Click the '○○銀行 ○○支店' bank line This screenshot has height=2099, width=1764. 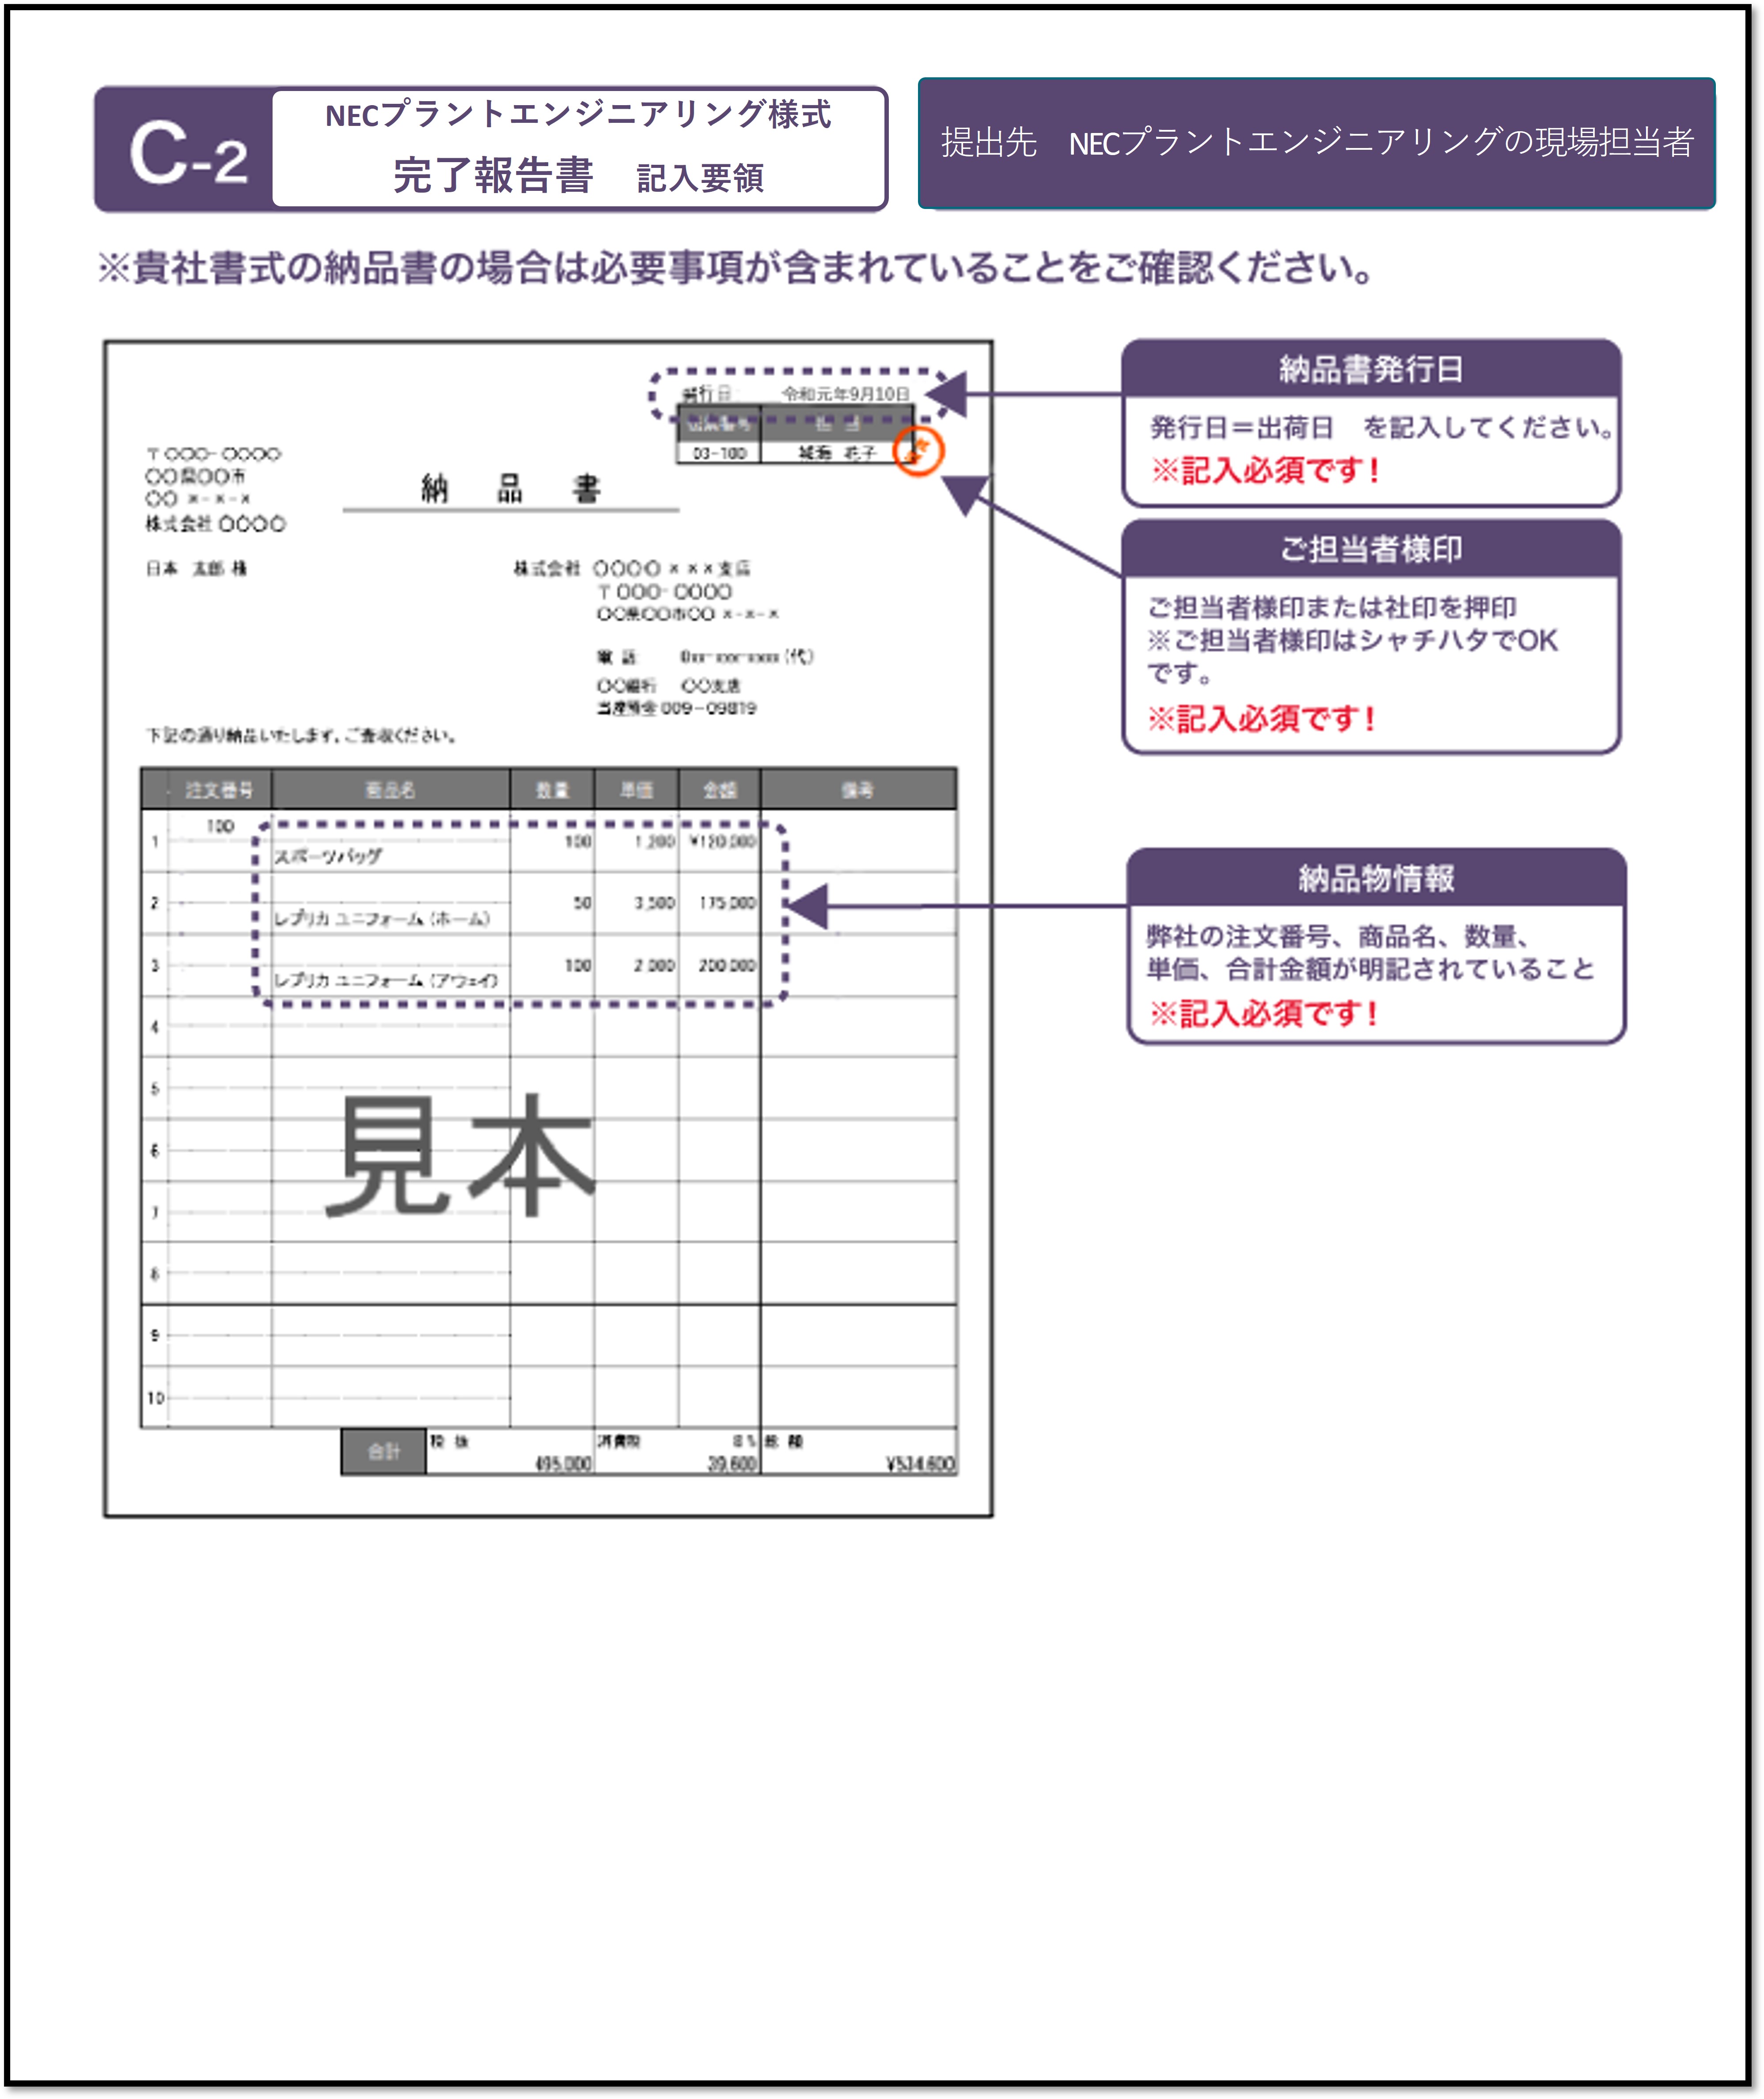(669, 686)
